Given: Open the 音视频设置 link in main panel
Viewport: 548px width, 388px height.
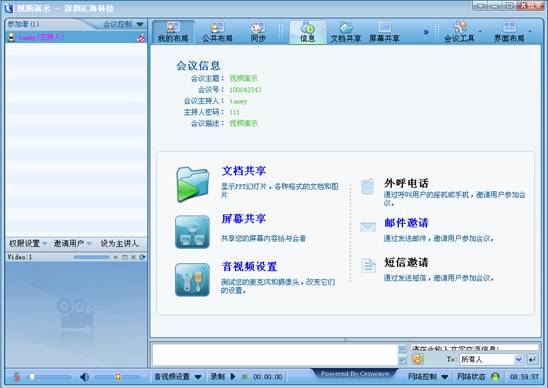Looking at the screenshot, I should 249,267.
